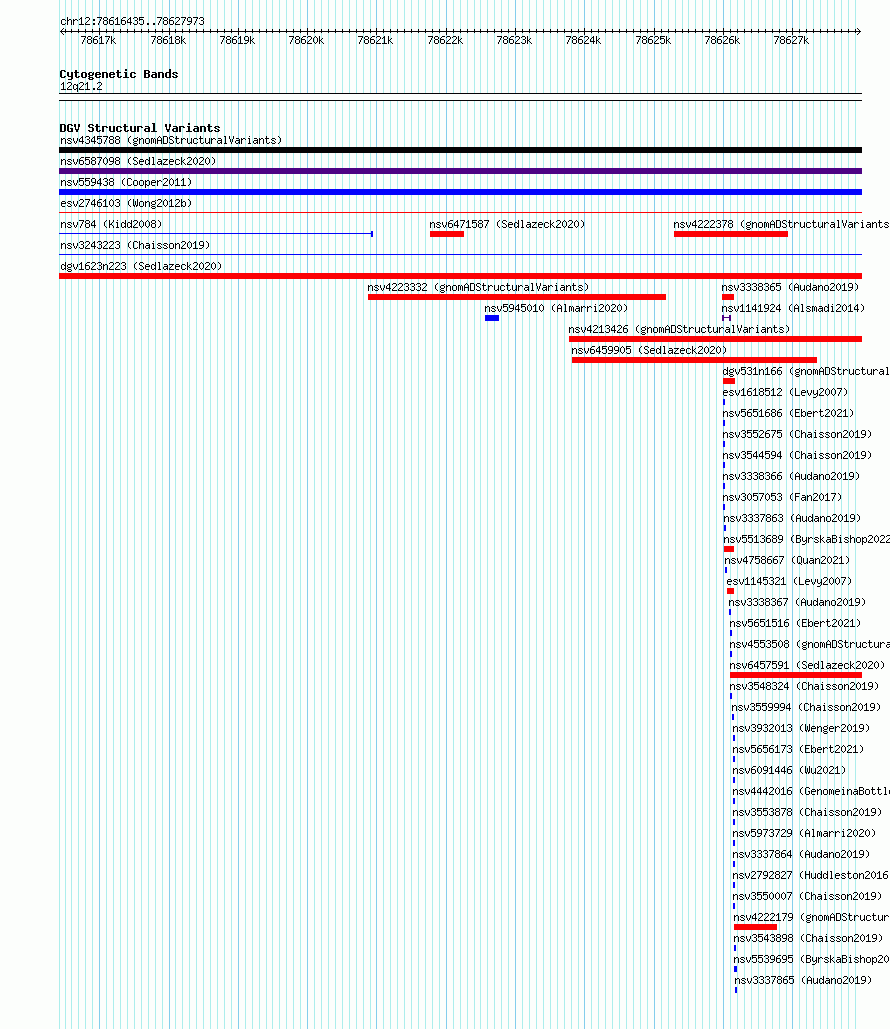The width and height of the screenshot is (890, 1029).
Task: Click esv1618512 (Levy2007) label
Action: [x=785, y=392]
